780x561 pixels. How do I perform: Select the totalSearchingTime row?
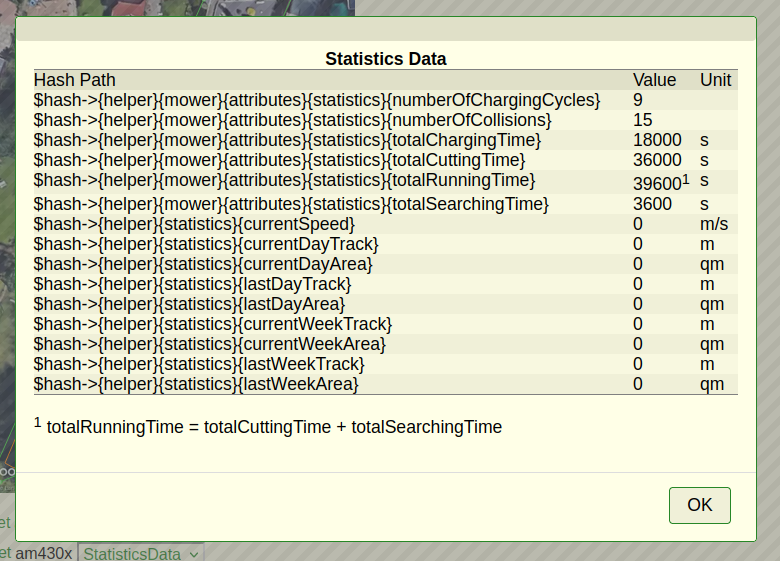[x=386, y=204]
